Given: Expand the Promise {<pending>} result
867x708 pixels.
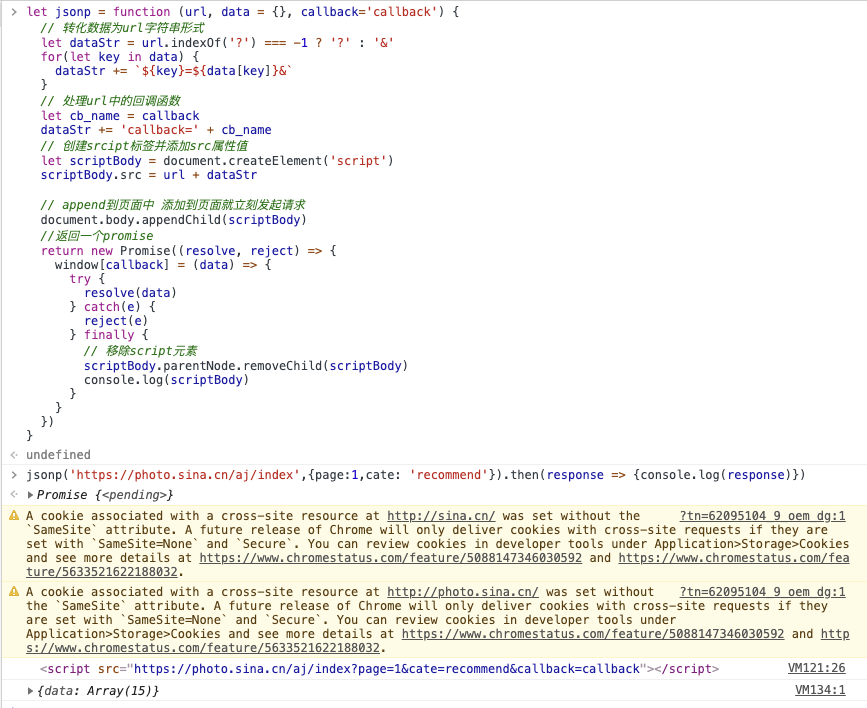Looking at the screenshot, I should point(30,495).
